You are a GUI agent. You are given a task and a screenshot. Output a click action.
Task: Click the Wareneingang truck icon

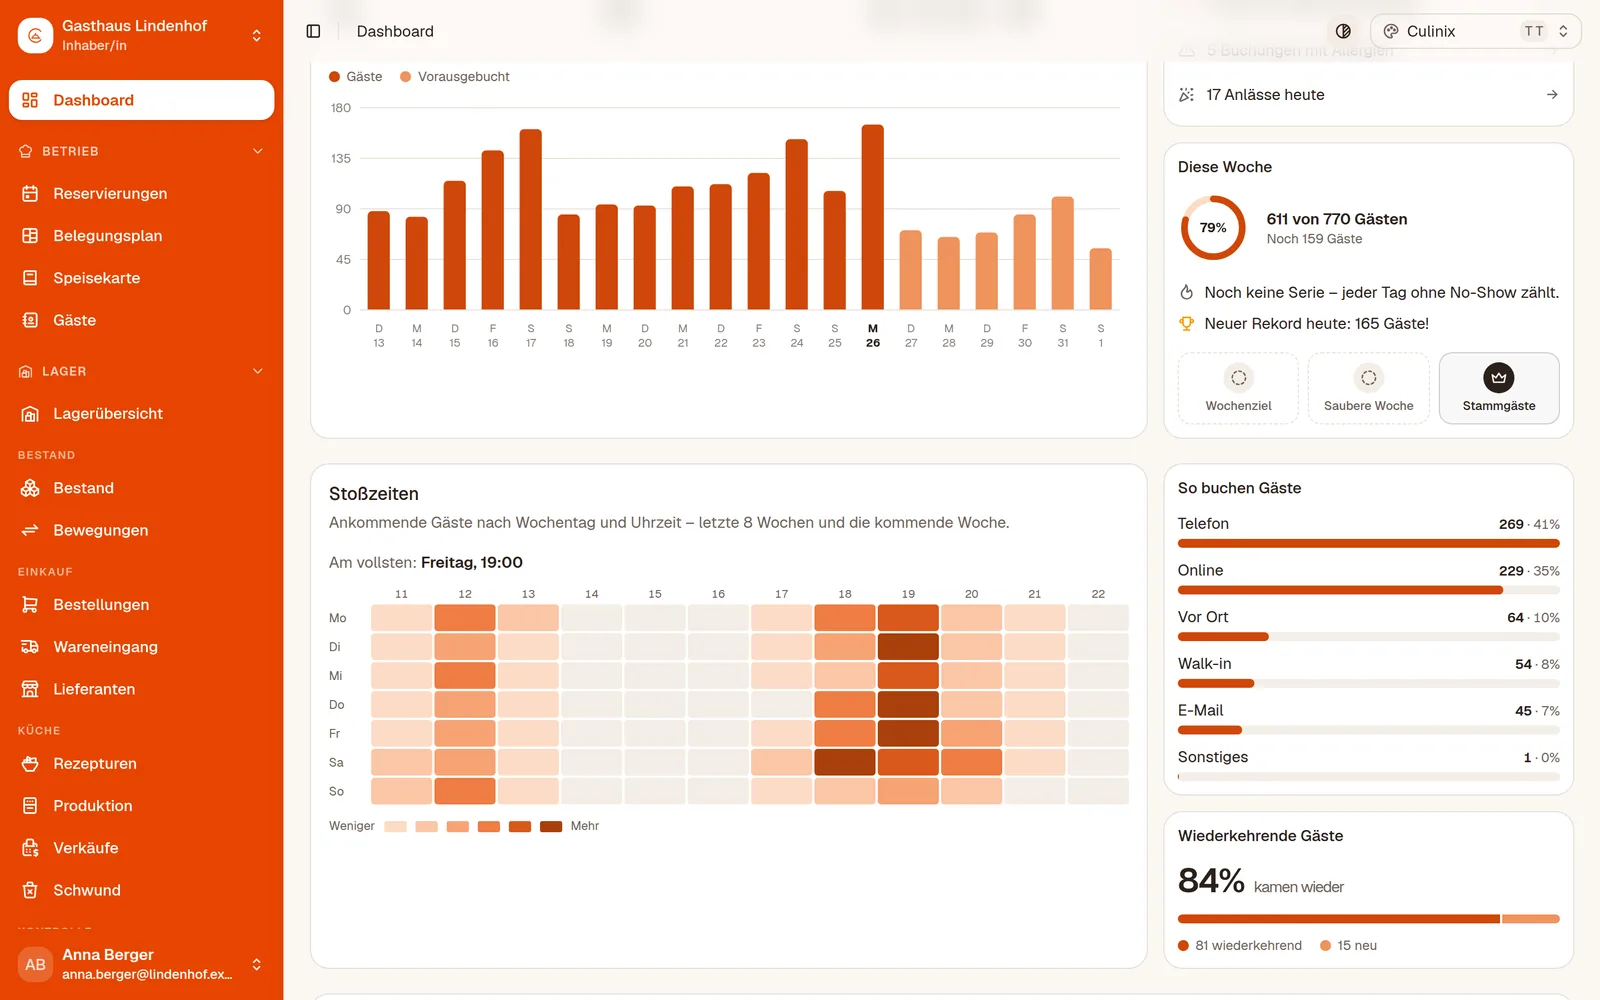30,647
